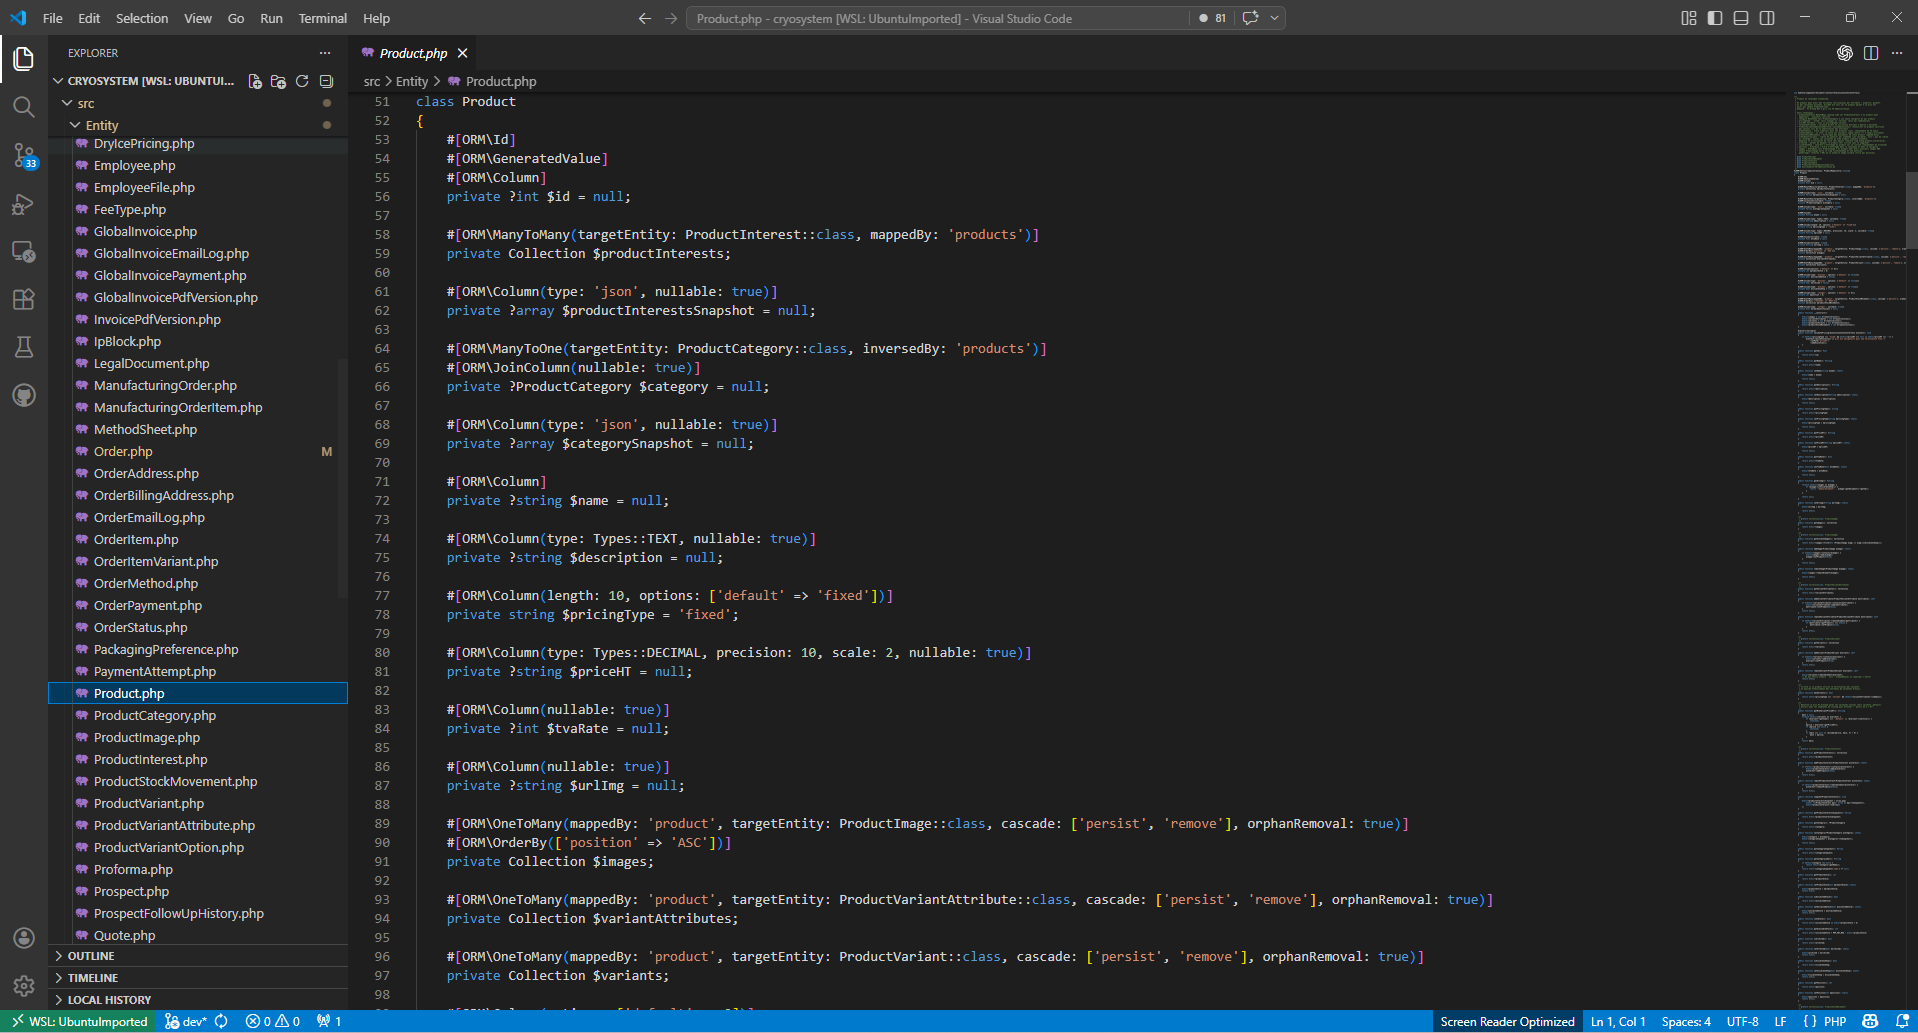
Task: Open Run and Debug view
Action: (24, 204)
